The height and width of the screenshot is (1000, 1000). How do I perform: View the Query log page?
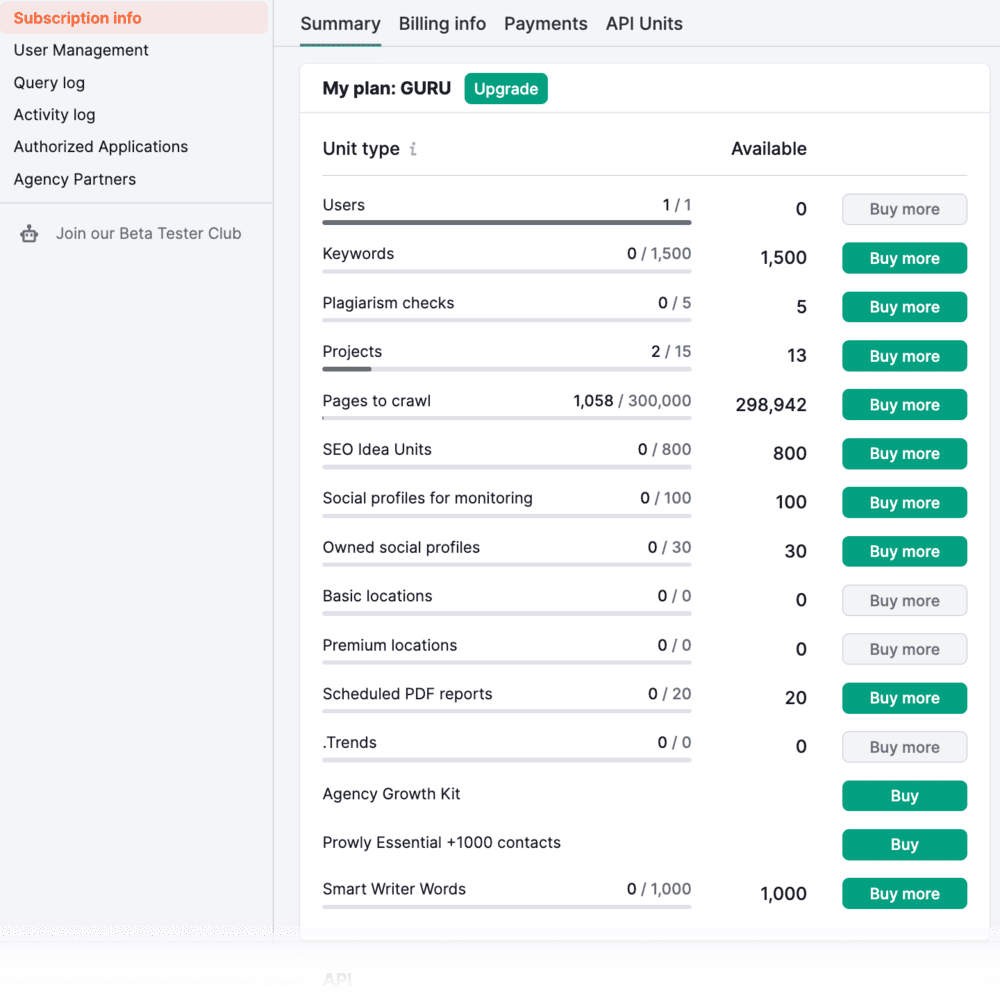point(49,82)
